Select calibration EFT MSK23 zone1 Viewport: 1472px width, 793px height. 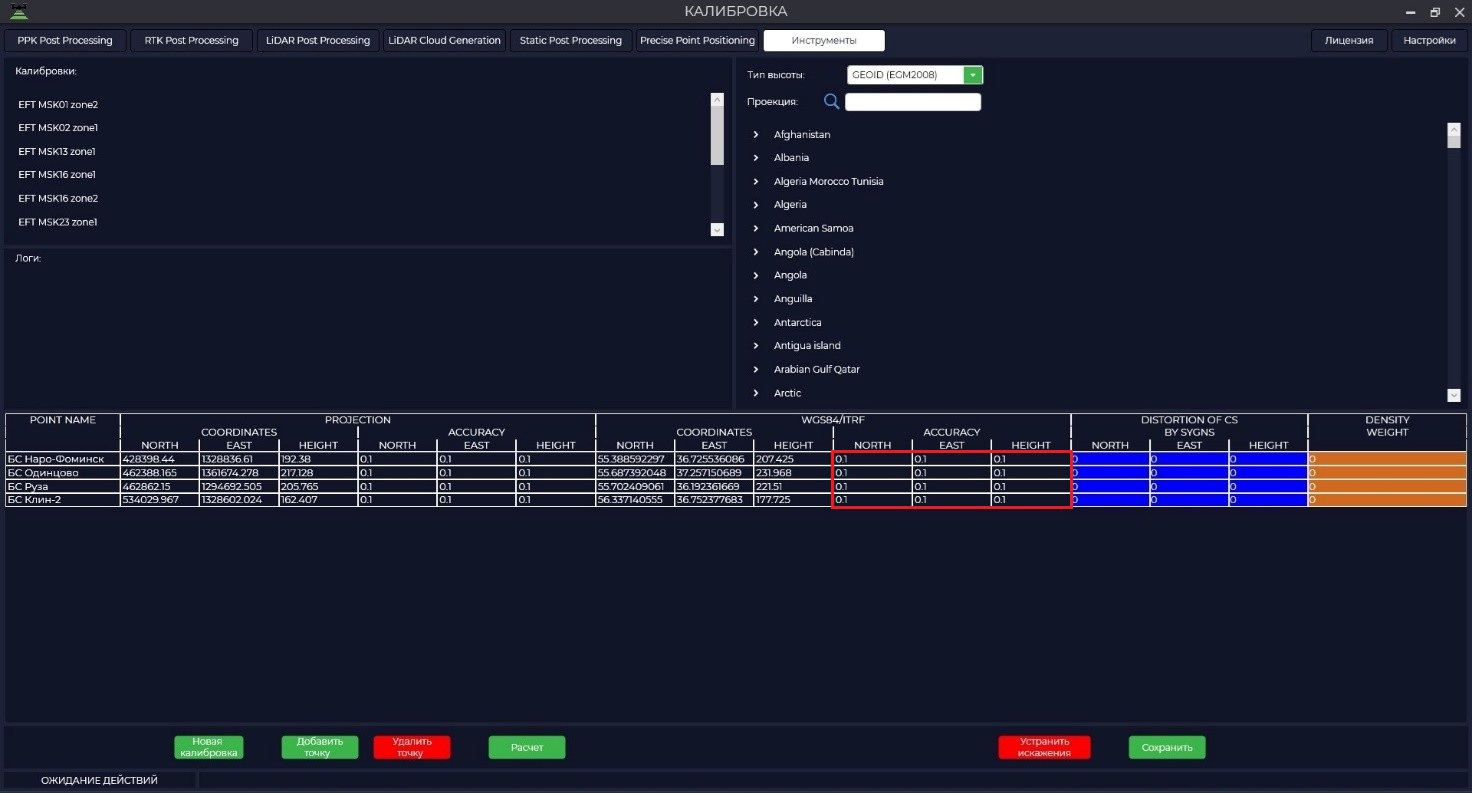pyautogui.click(x=58, y=222)
